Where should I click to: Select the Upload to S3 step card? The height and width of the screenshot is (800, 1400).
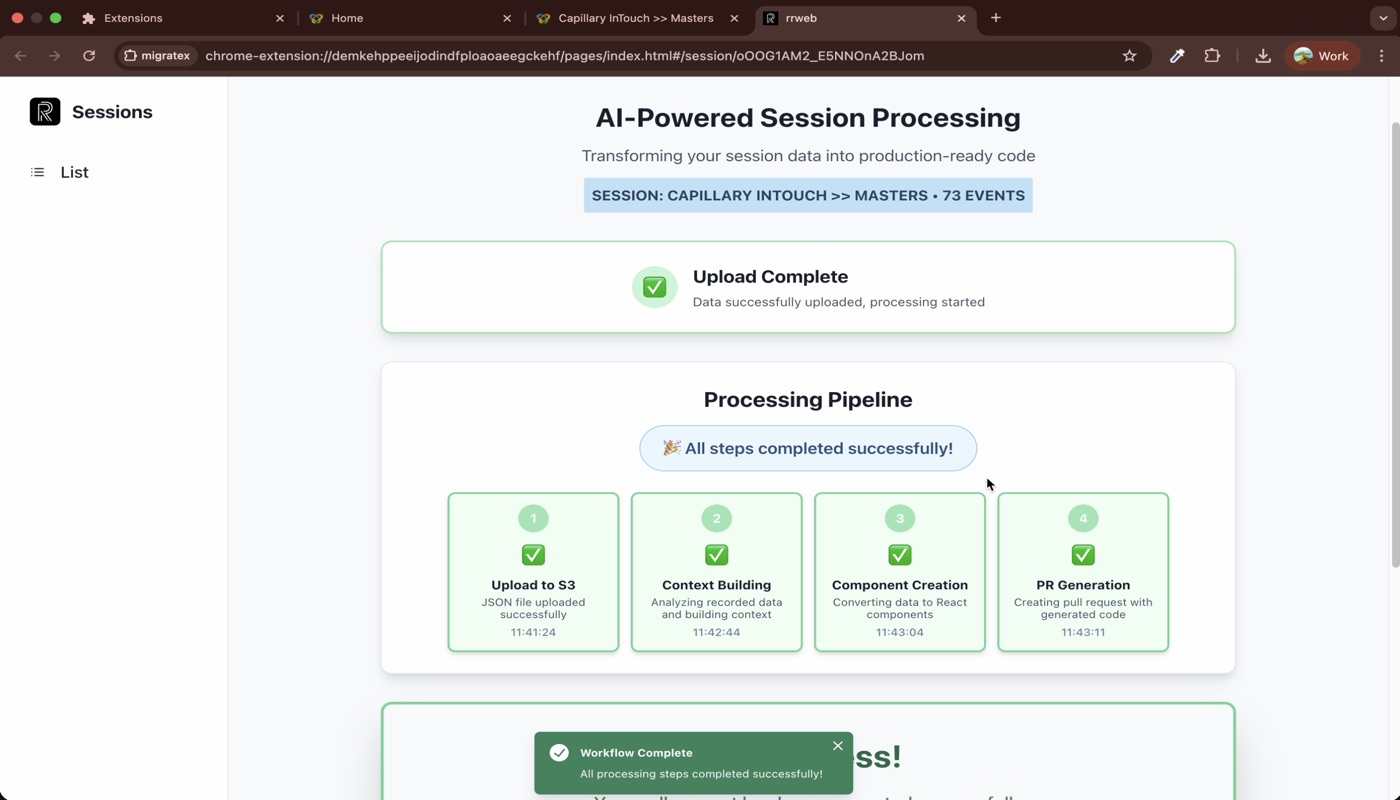(533, 572)
